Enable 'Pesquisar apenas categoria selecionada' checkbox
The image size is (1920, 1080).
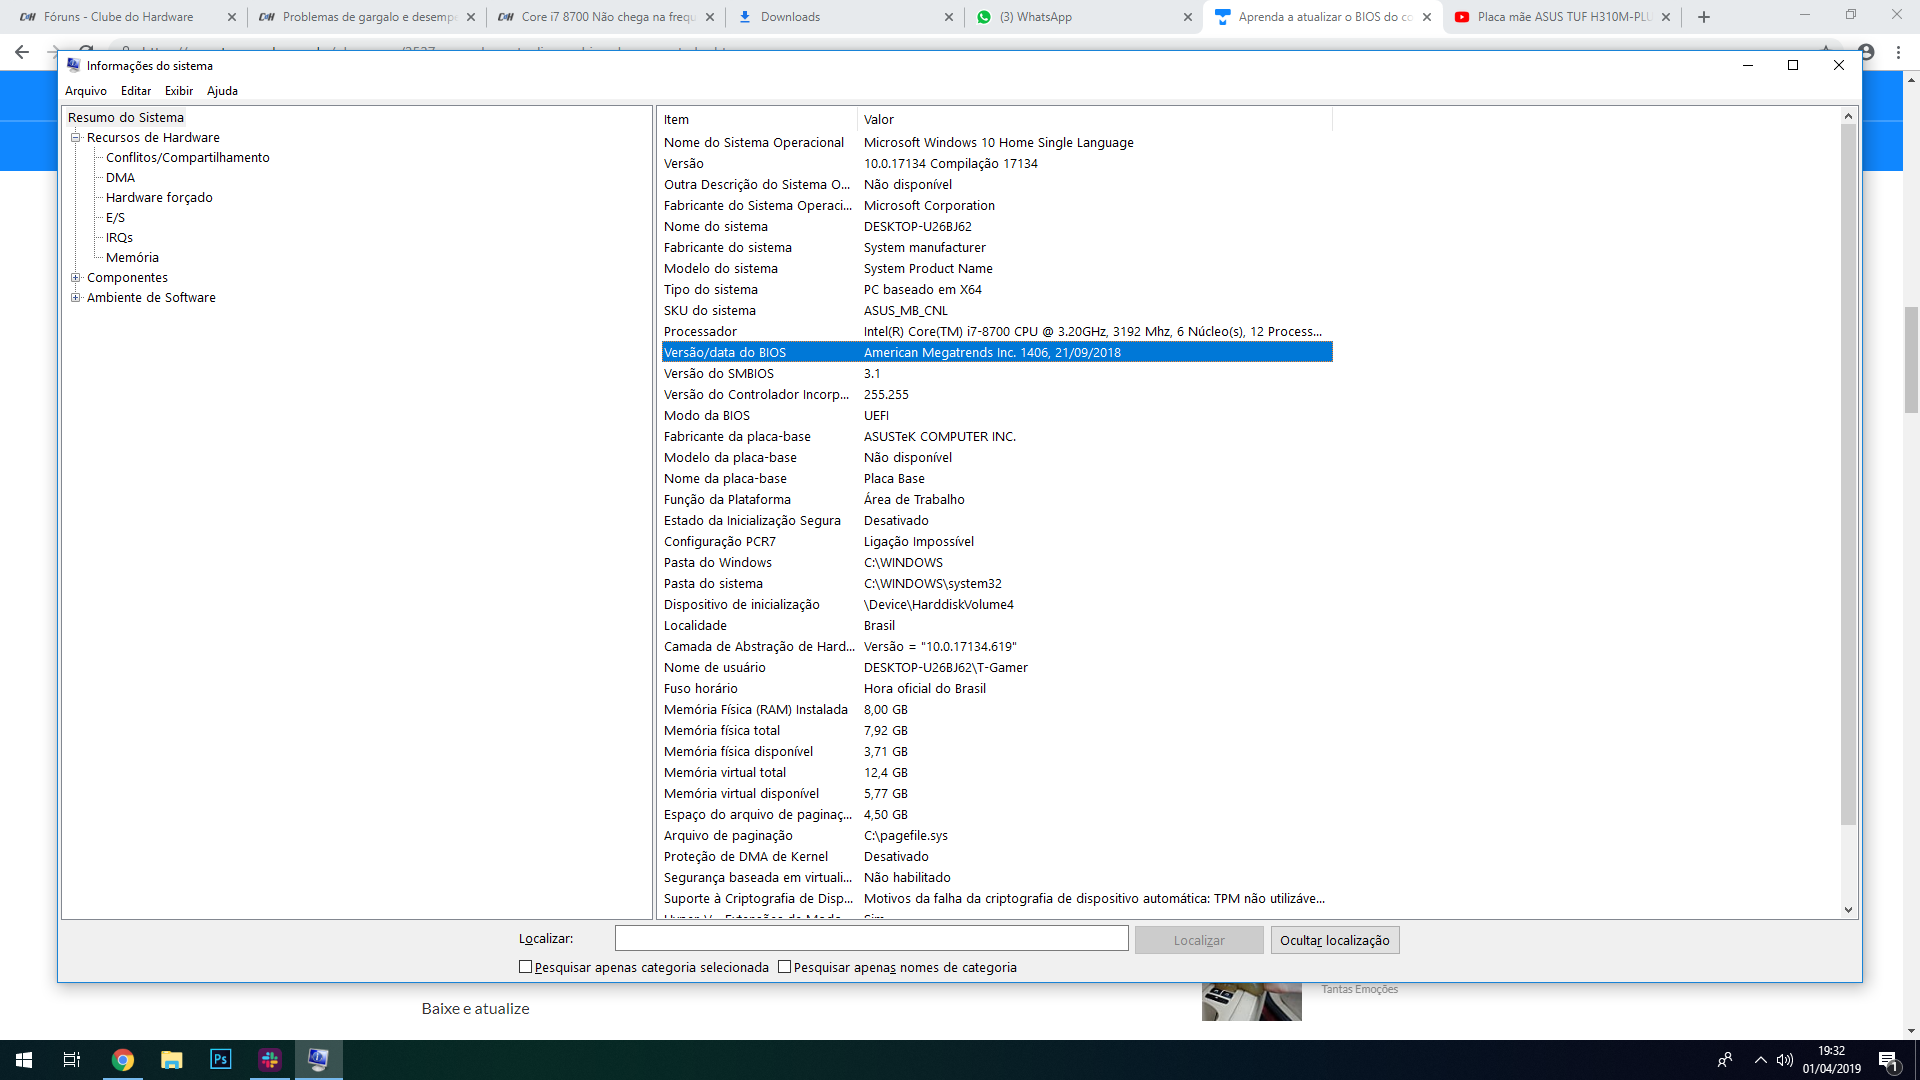pyautogui.click(x=525, y=967)
